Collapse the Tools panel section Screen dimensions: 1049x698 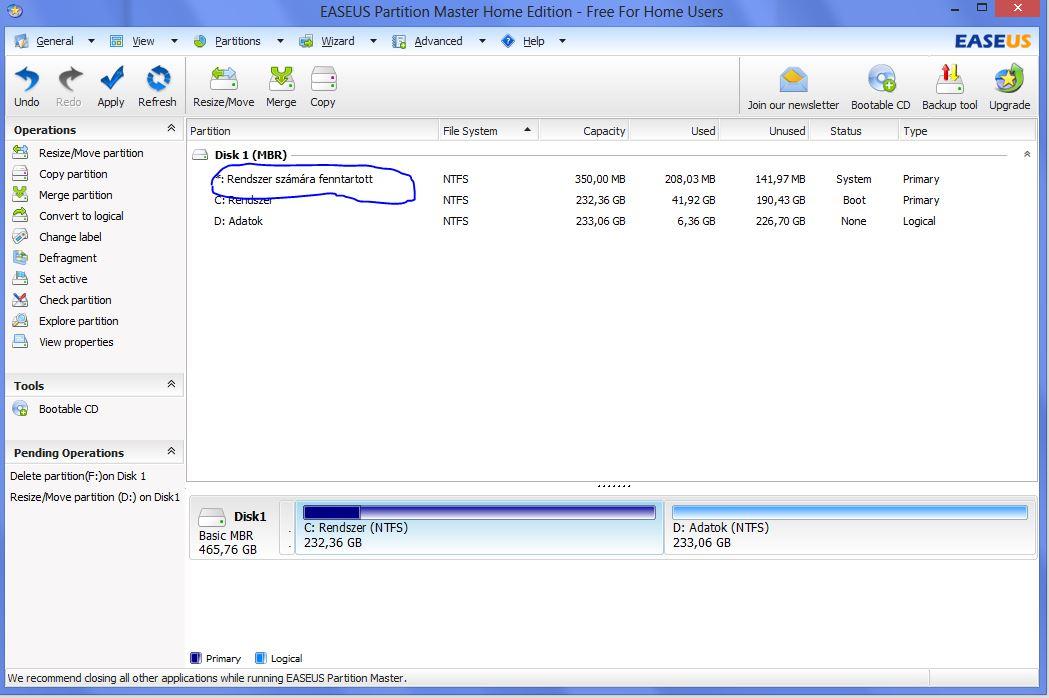[171, 384]
